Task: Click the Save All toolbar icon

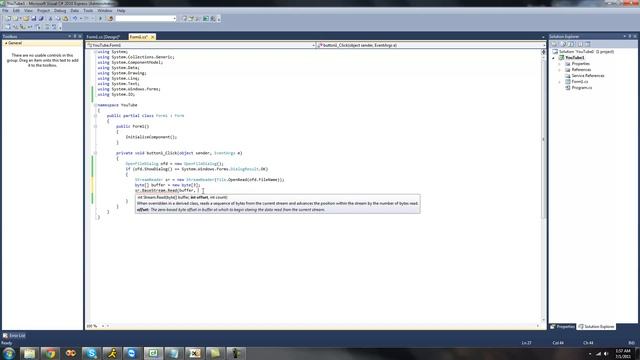Action: tap(41, 18)
